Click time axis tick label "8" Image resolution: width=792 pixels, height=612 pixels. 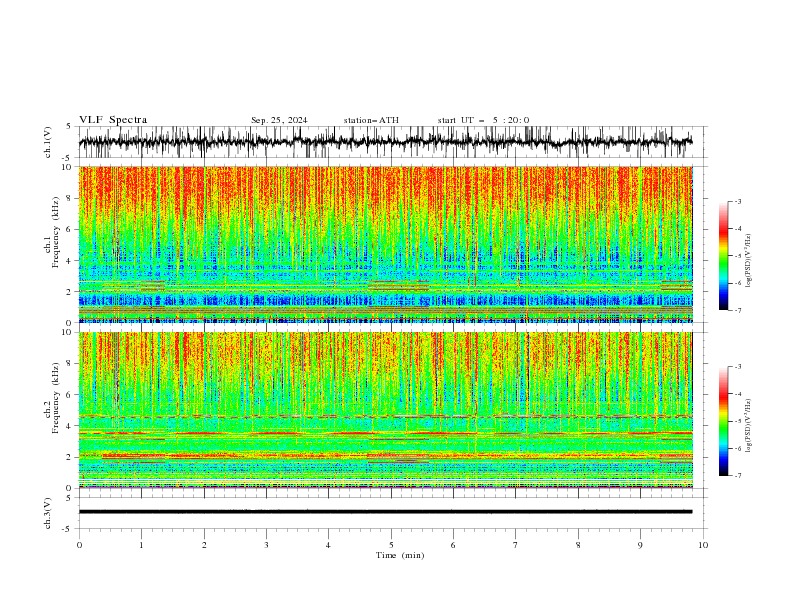pyautogui.click(x=578, y=545)
